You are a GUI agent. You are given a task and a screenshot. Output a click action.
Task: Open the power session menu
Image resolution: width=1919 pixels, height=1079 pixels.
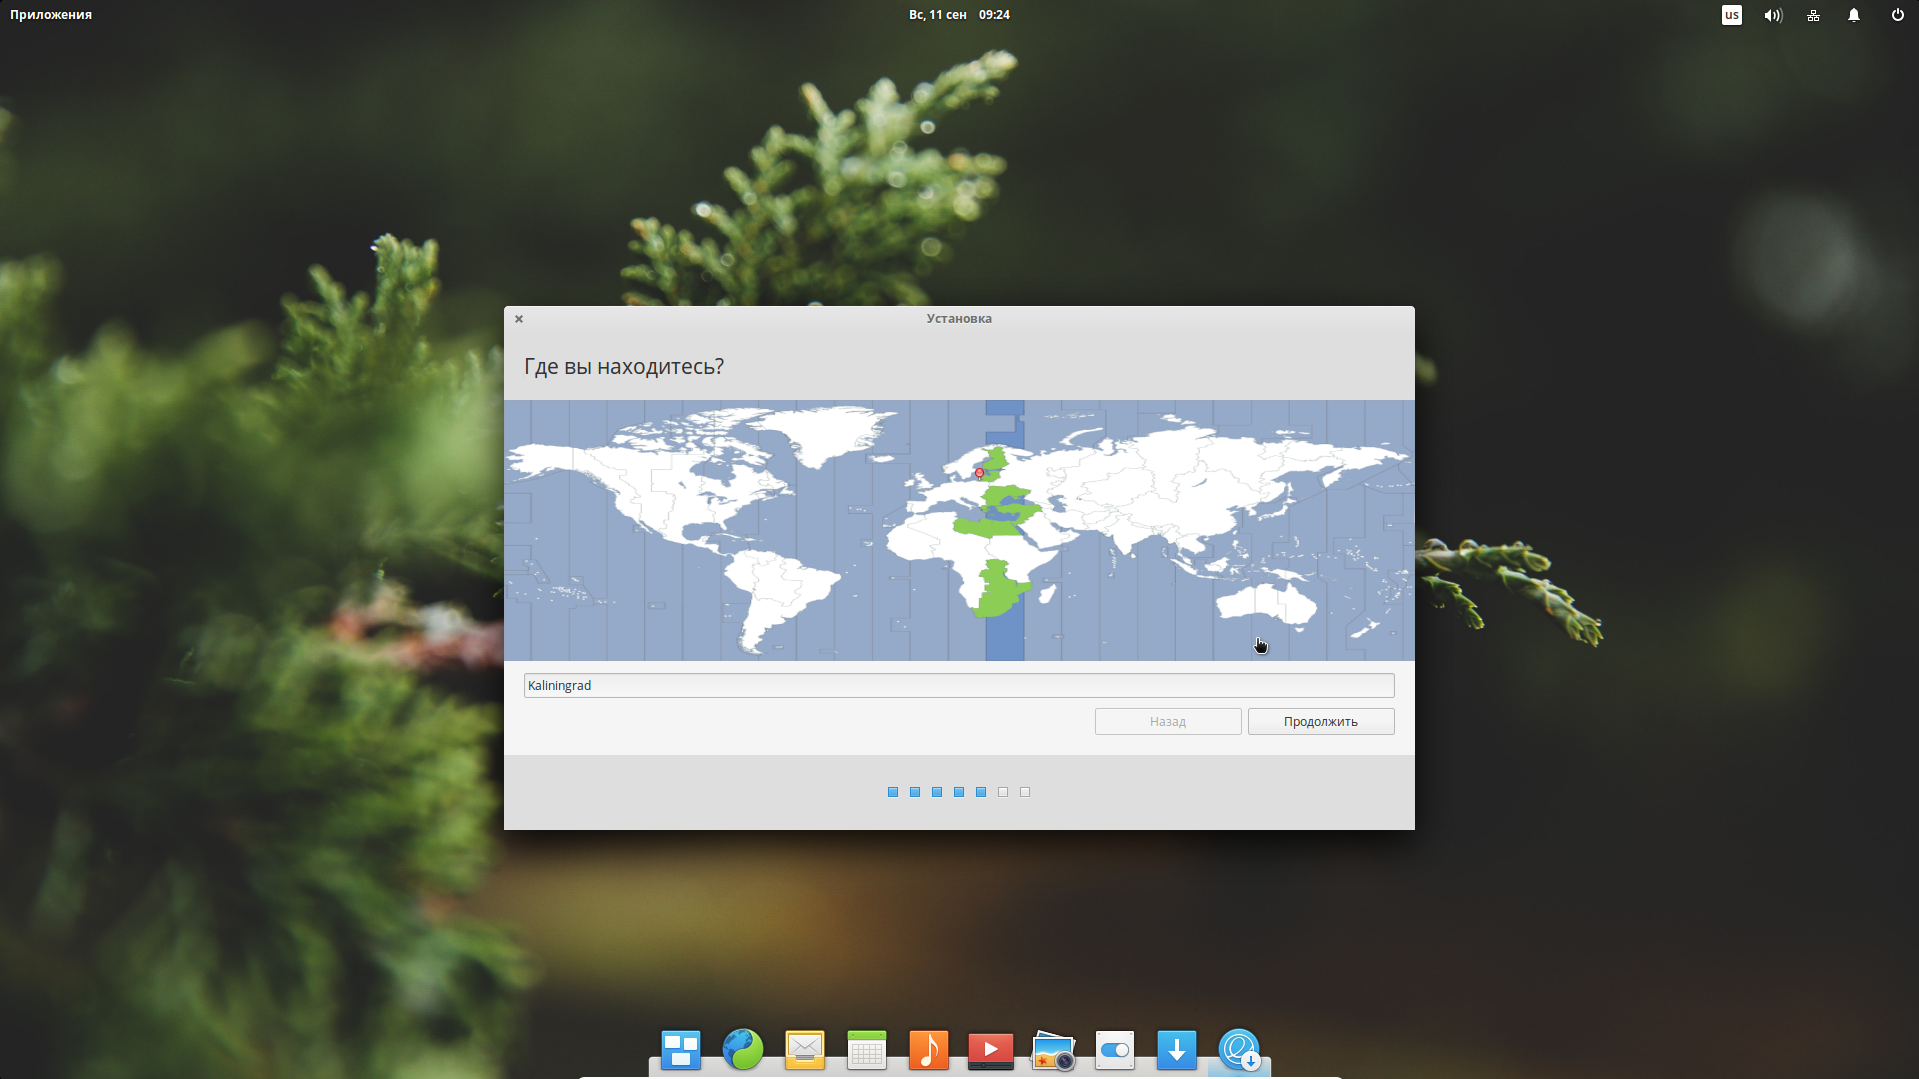(1897, 15)
